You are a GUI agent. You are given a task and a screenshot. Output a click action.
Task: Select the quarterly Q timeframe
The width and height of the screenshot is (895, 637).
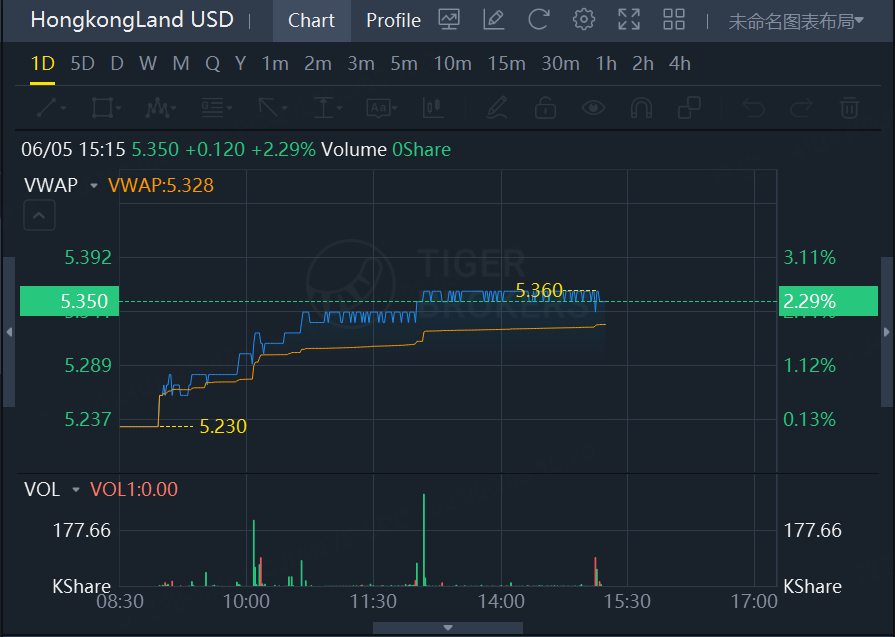(212, 63)
